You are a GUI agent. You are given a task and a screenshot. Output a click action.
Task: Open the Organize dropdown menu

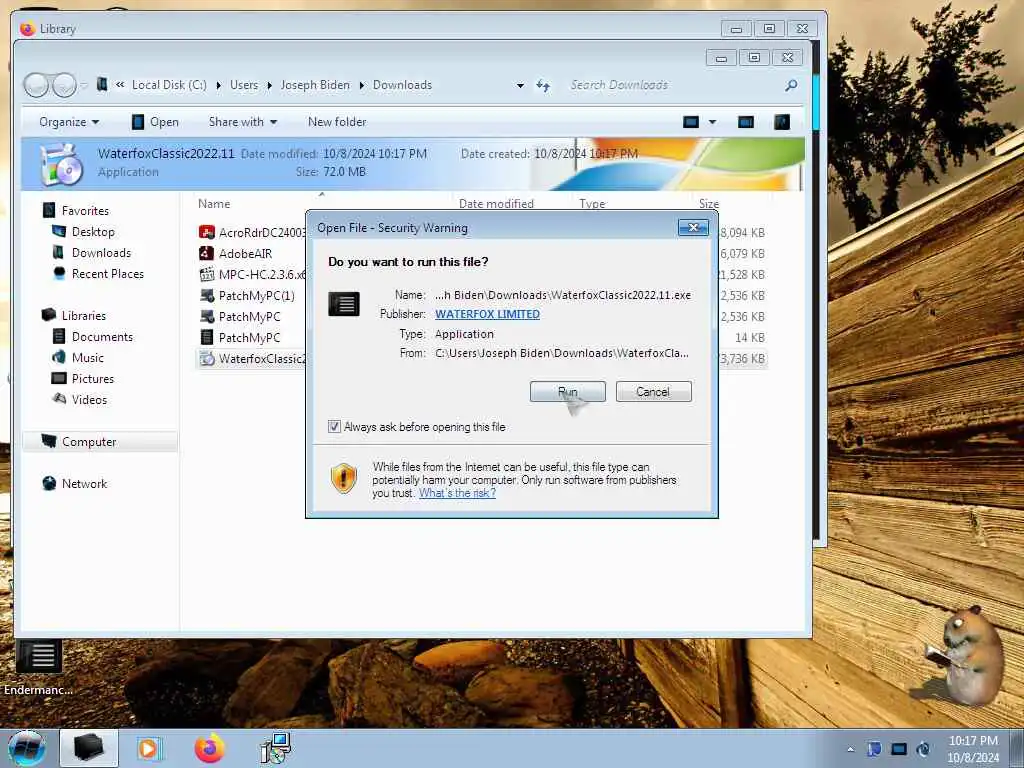(69, 122)
